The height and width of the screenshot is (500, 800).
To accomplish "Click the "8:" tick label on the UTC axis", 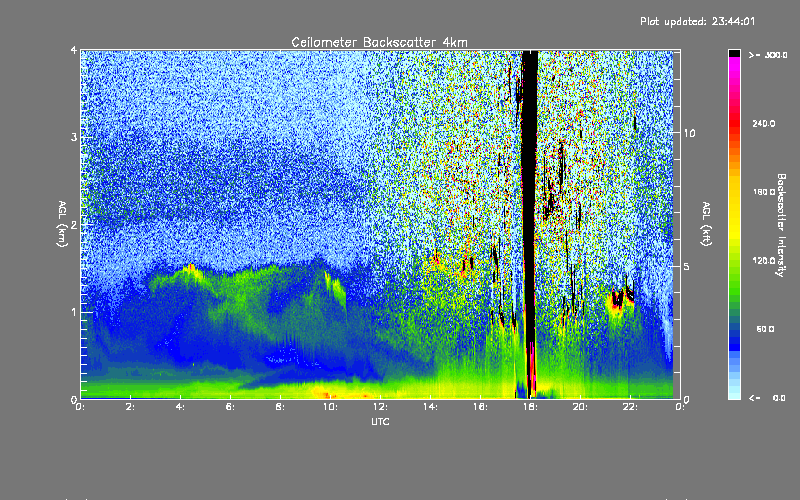I will coord(280,407).
